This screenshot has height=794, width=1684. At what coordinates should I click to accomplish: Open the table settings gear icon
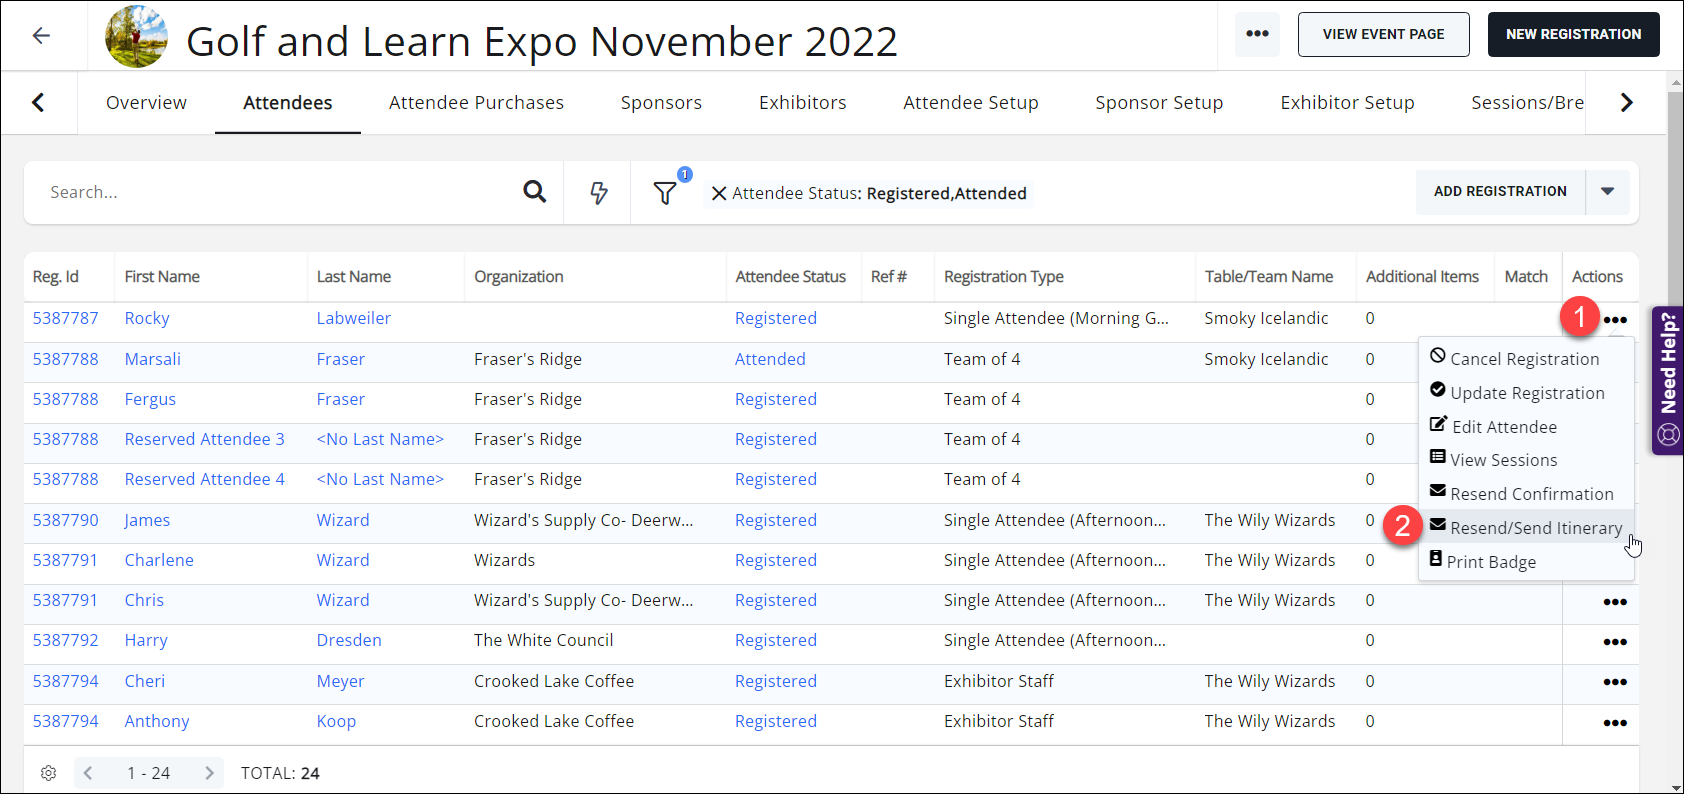(x=48, y=773)
